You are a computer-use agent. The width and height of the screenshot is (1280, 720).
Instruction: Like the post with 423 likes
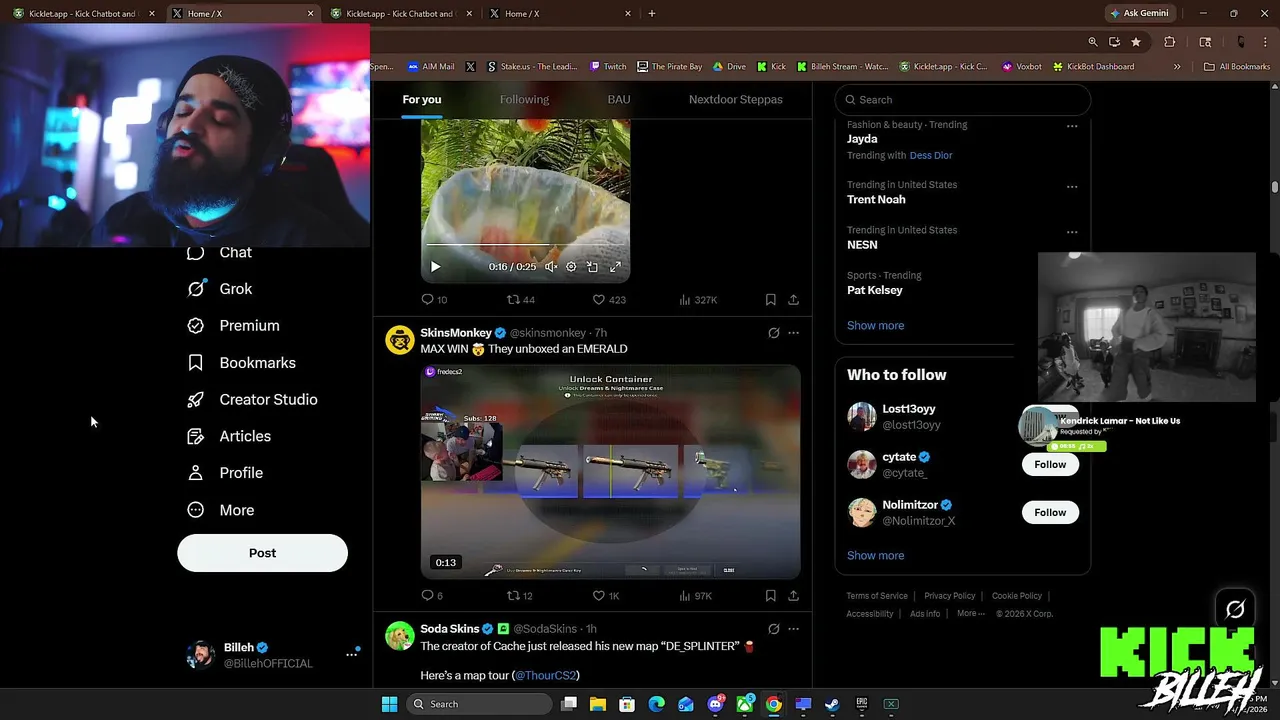coord(608,300)
